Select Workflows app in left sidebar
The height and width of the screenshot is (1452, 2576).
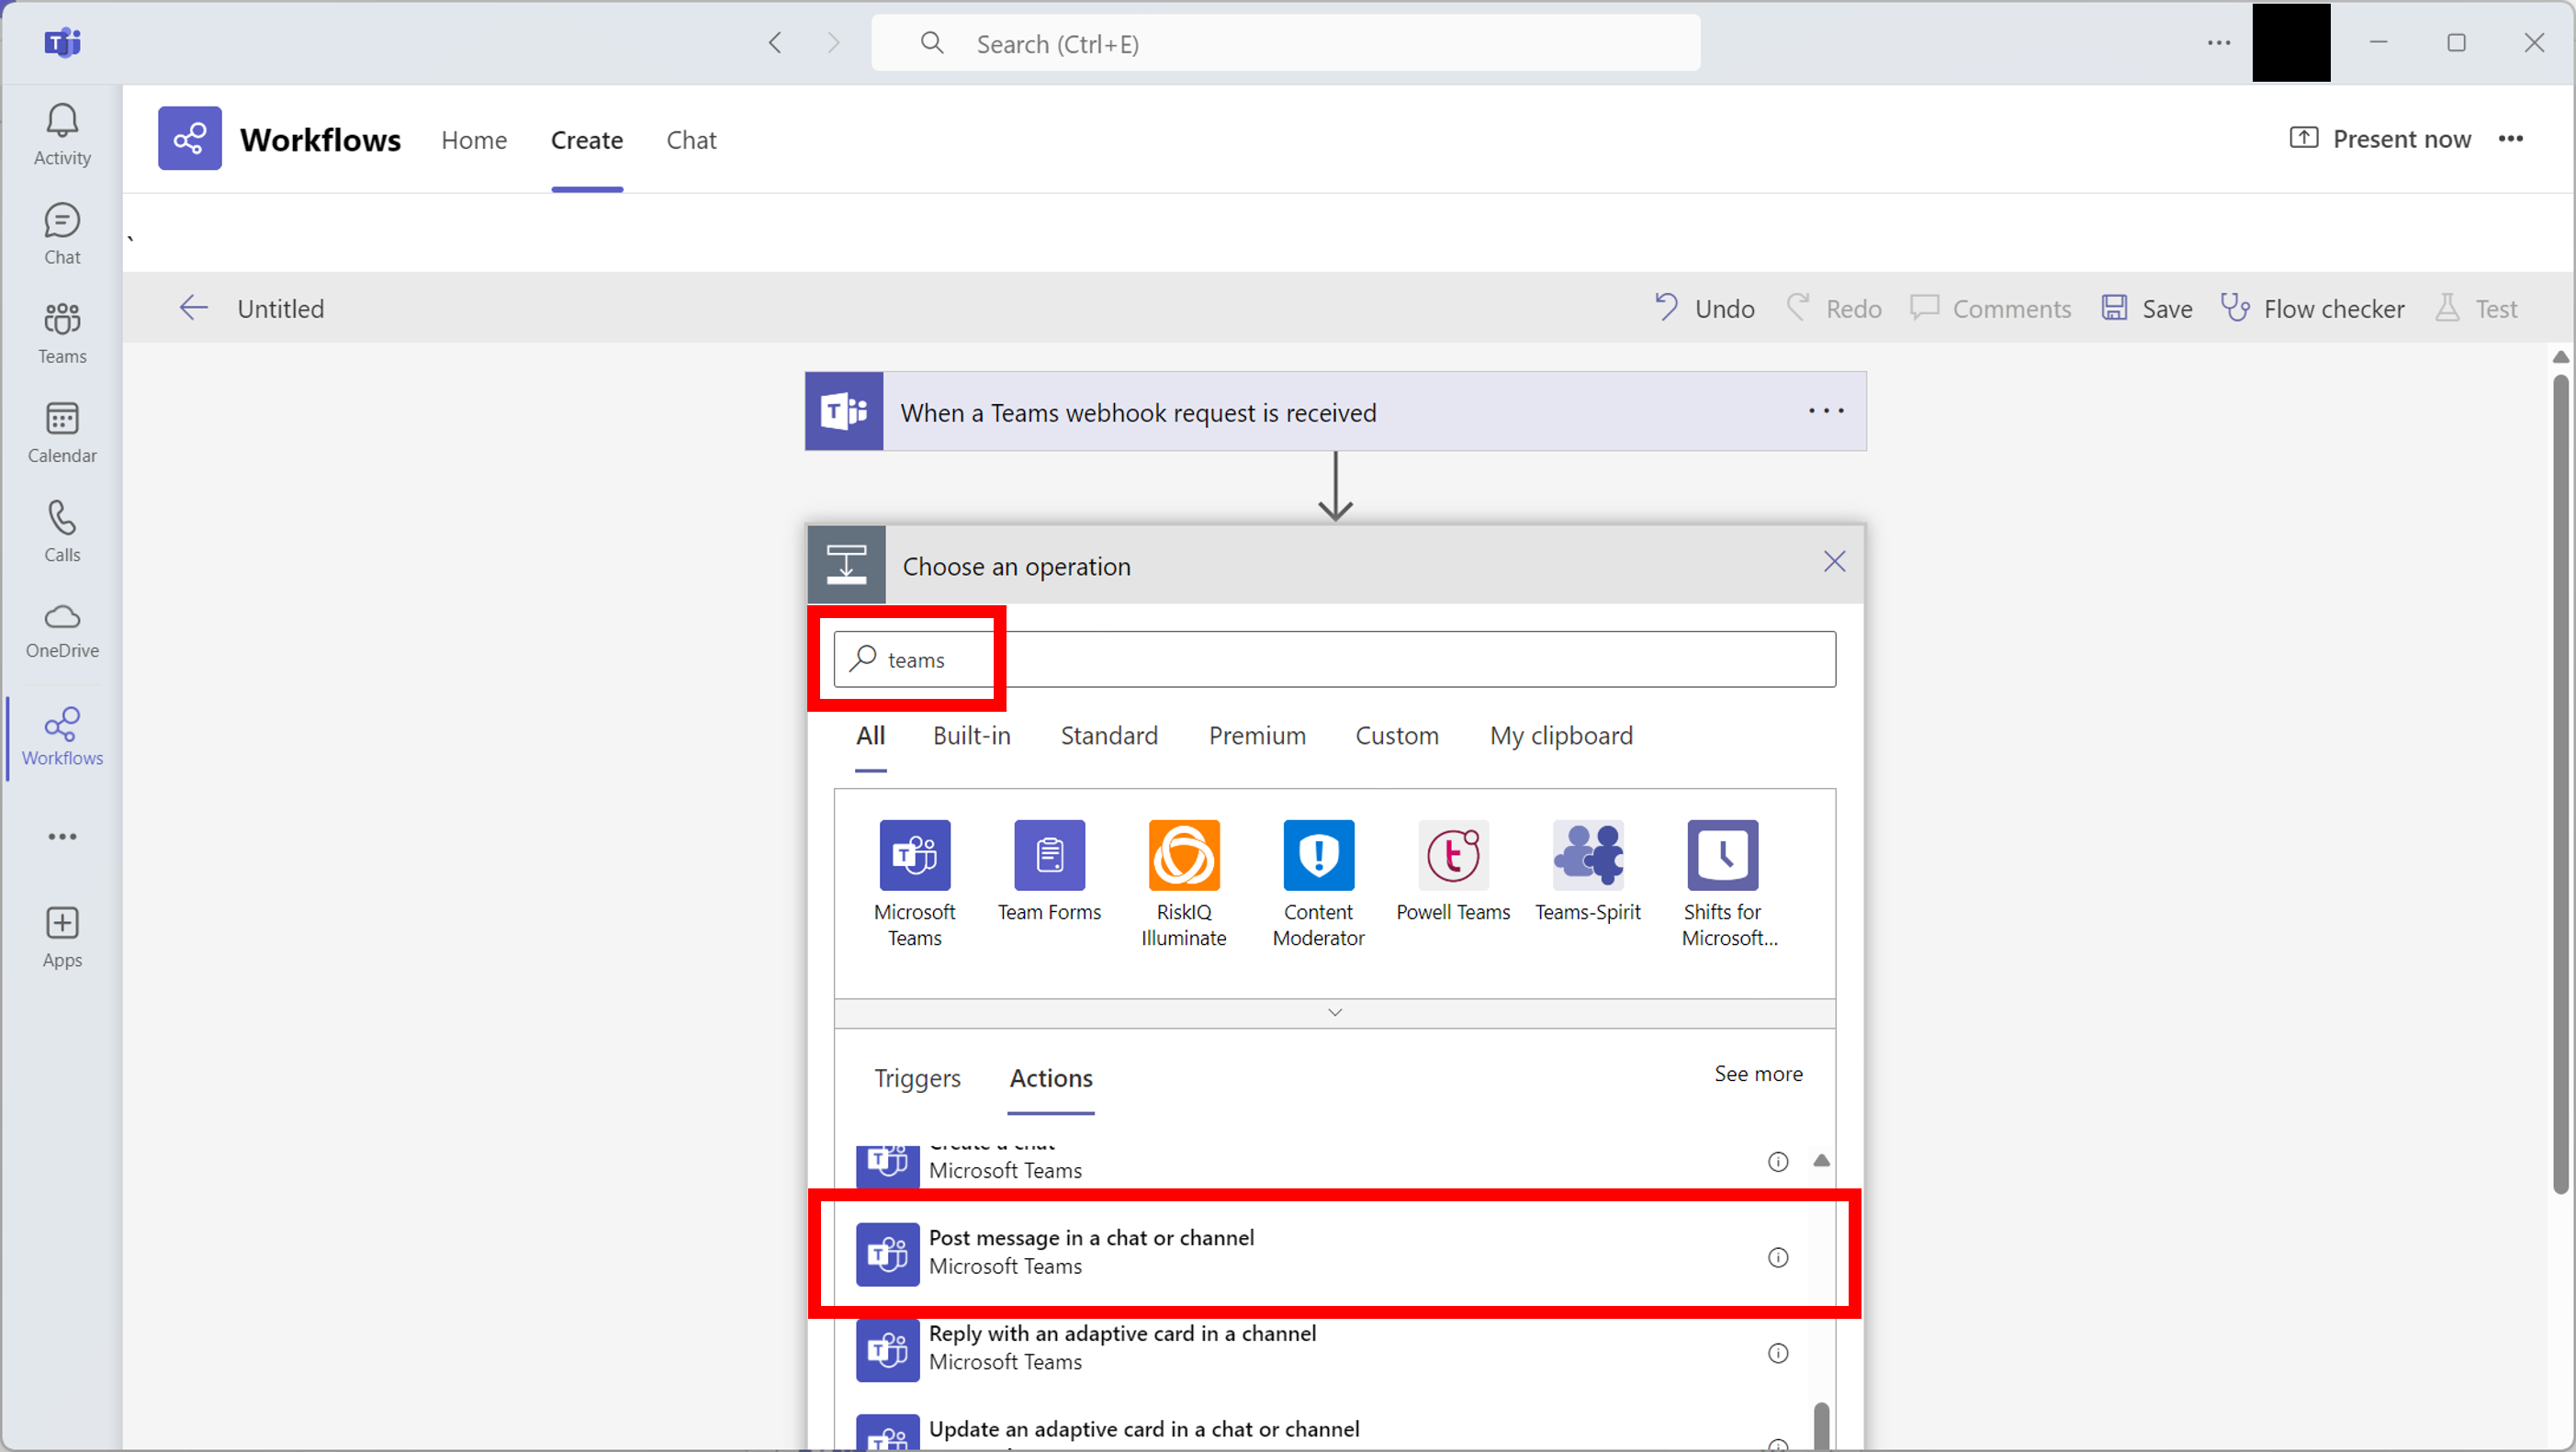(x=62, y=737)
